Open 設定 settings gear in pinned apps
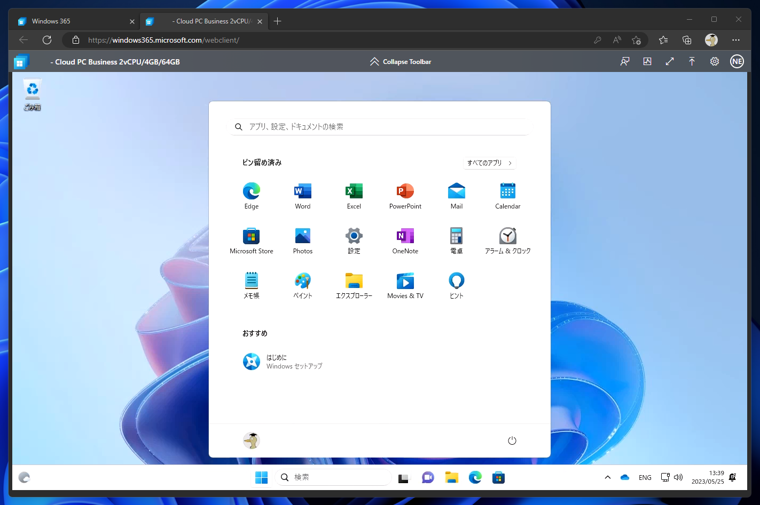The image size is (760, 505). [354, 240]
